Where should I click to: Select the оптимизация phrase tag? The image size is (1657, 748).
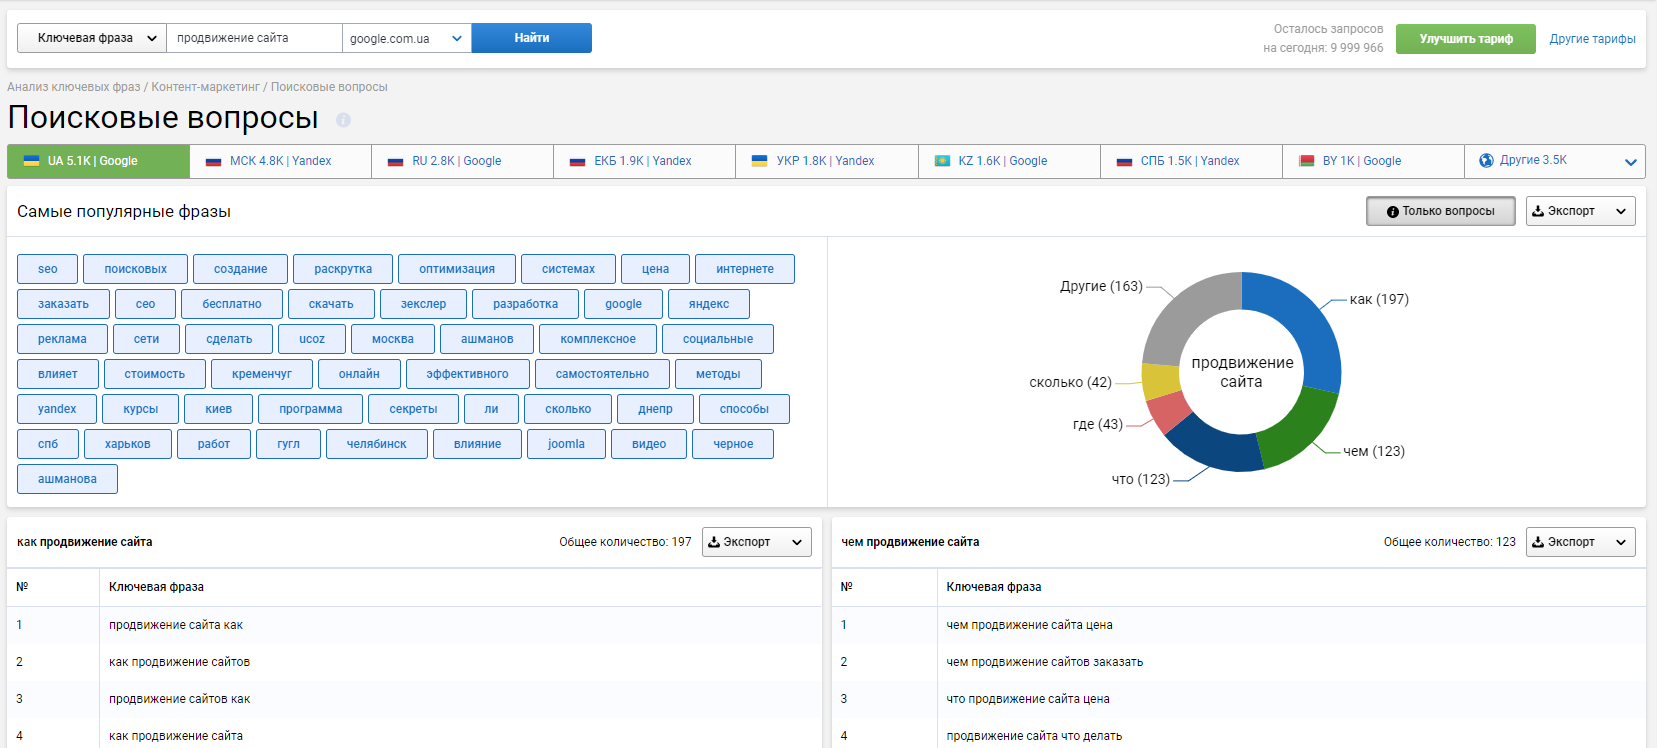[457, 269]
